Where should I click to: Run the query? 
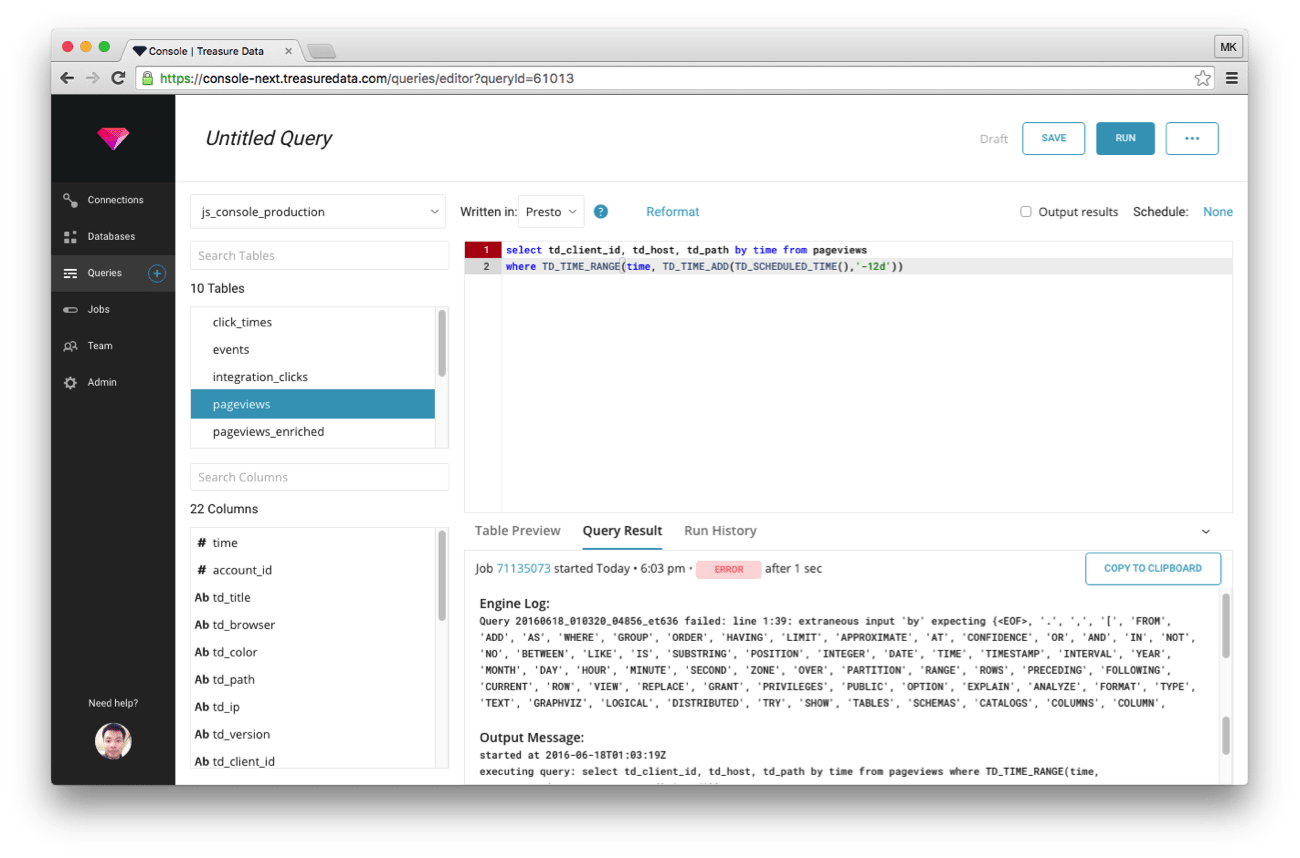point(1125,138)
